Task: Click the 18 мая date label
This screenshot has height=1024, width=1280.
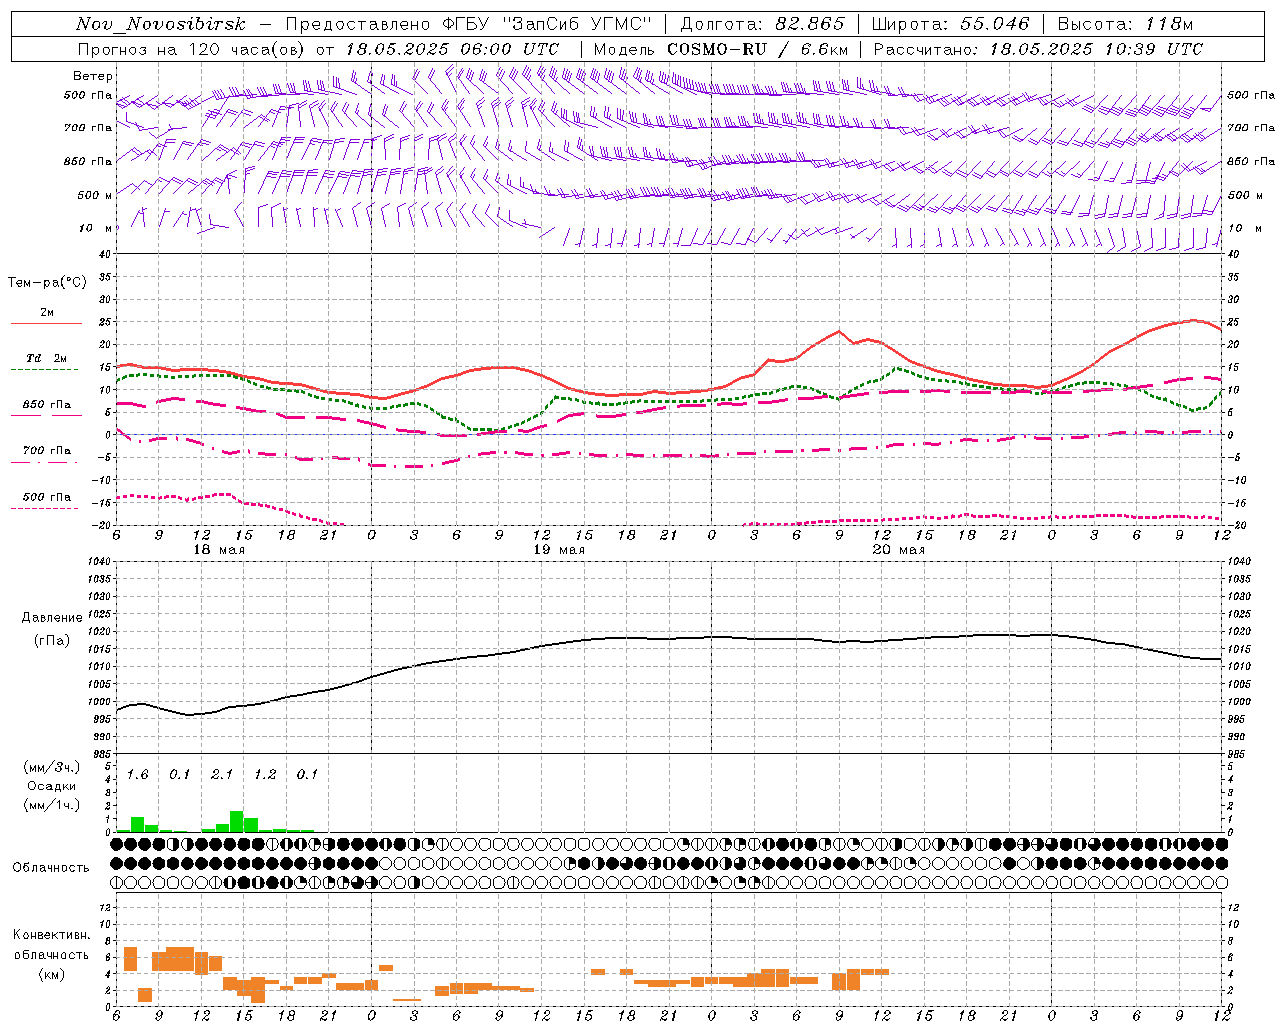Action: coord(218,550)
